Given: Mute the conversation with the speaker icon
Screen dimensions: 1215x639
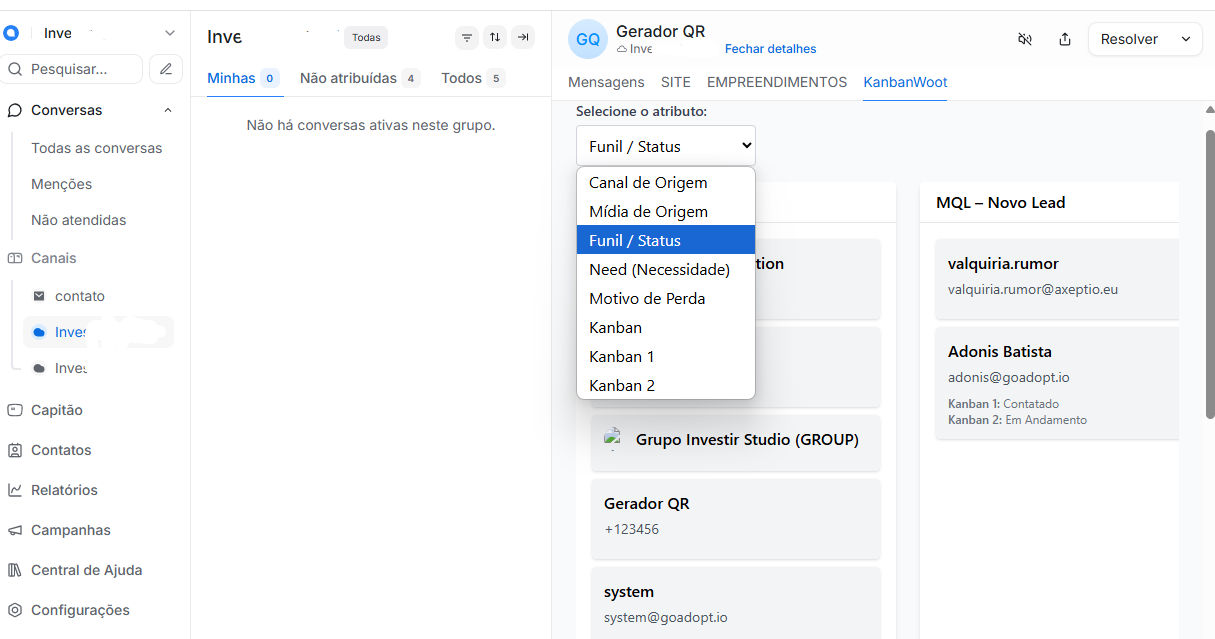Looking at the screenshot, I should (x=1025, y=39).
